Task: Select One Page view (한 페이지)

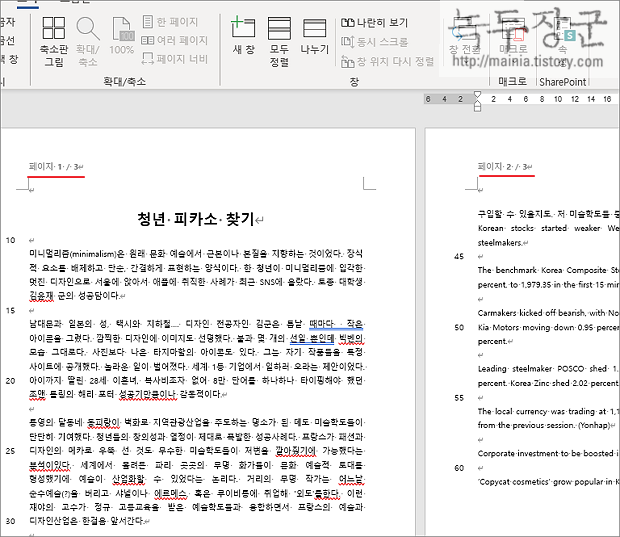Action: 170,22
